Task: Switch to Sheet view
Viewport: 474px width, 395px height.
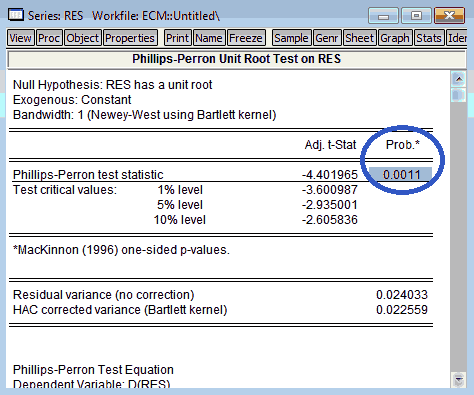Action: tap(360, 38)
